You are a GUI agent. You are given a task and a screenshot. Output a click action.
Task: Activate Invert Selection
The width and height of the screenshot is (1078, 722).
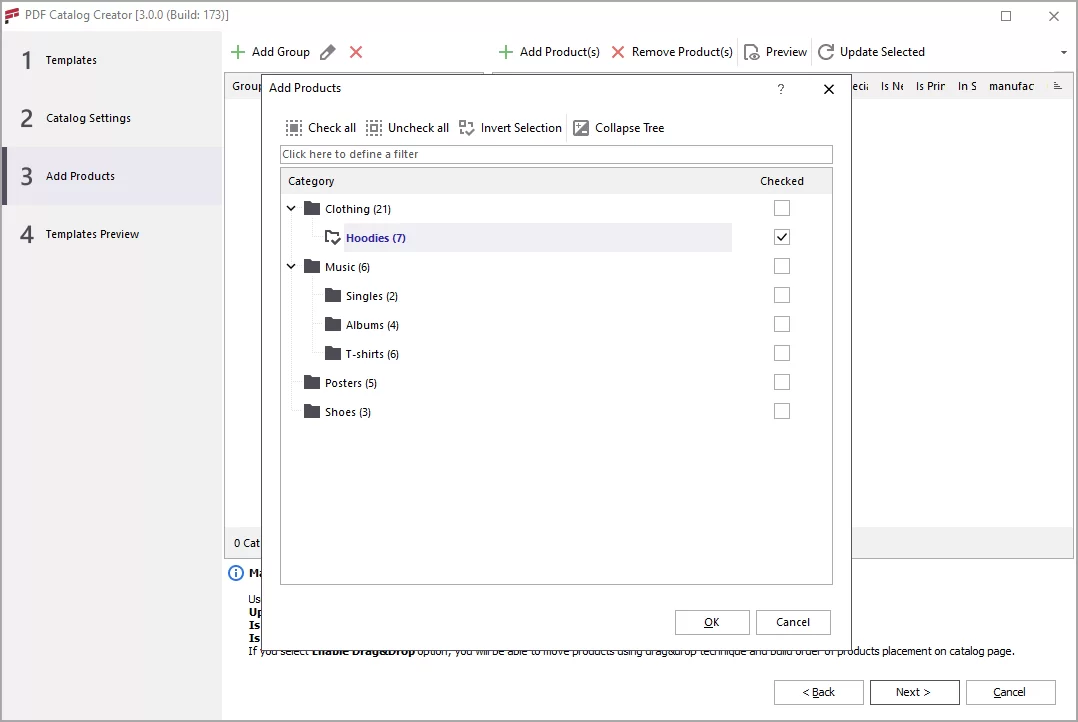pyautogui.click(x=510, y=127)
